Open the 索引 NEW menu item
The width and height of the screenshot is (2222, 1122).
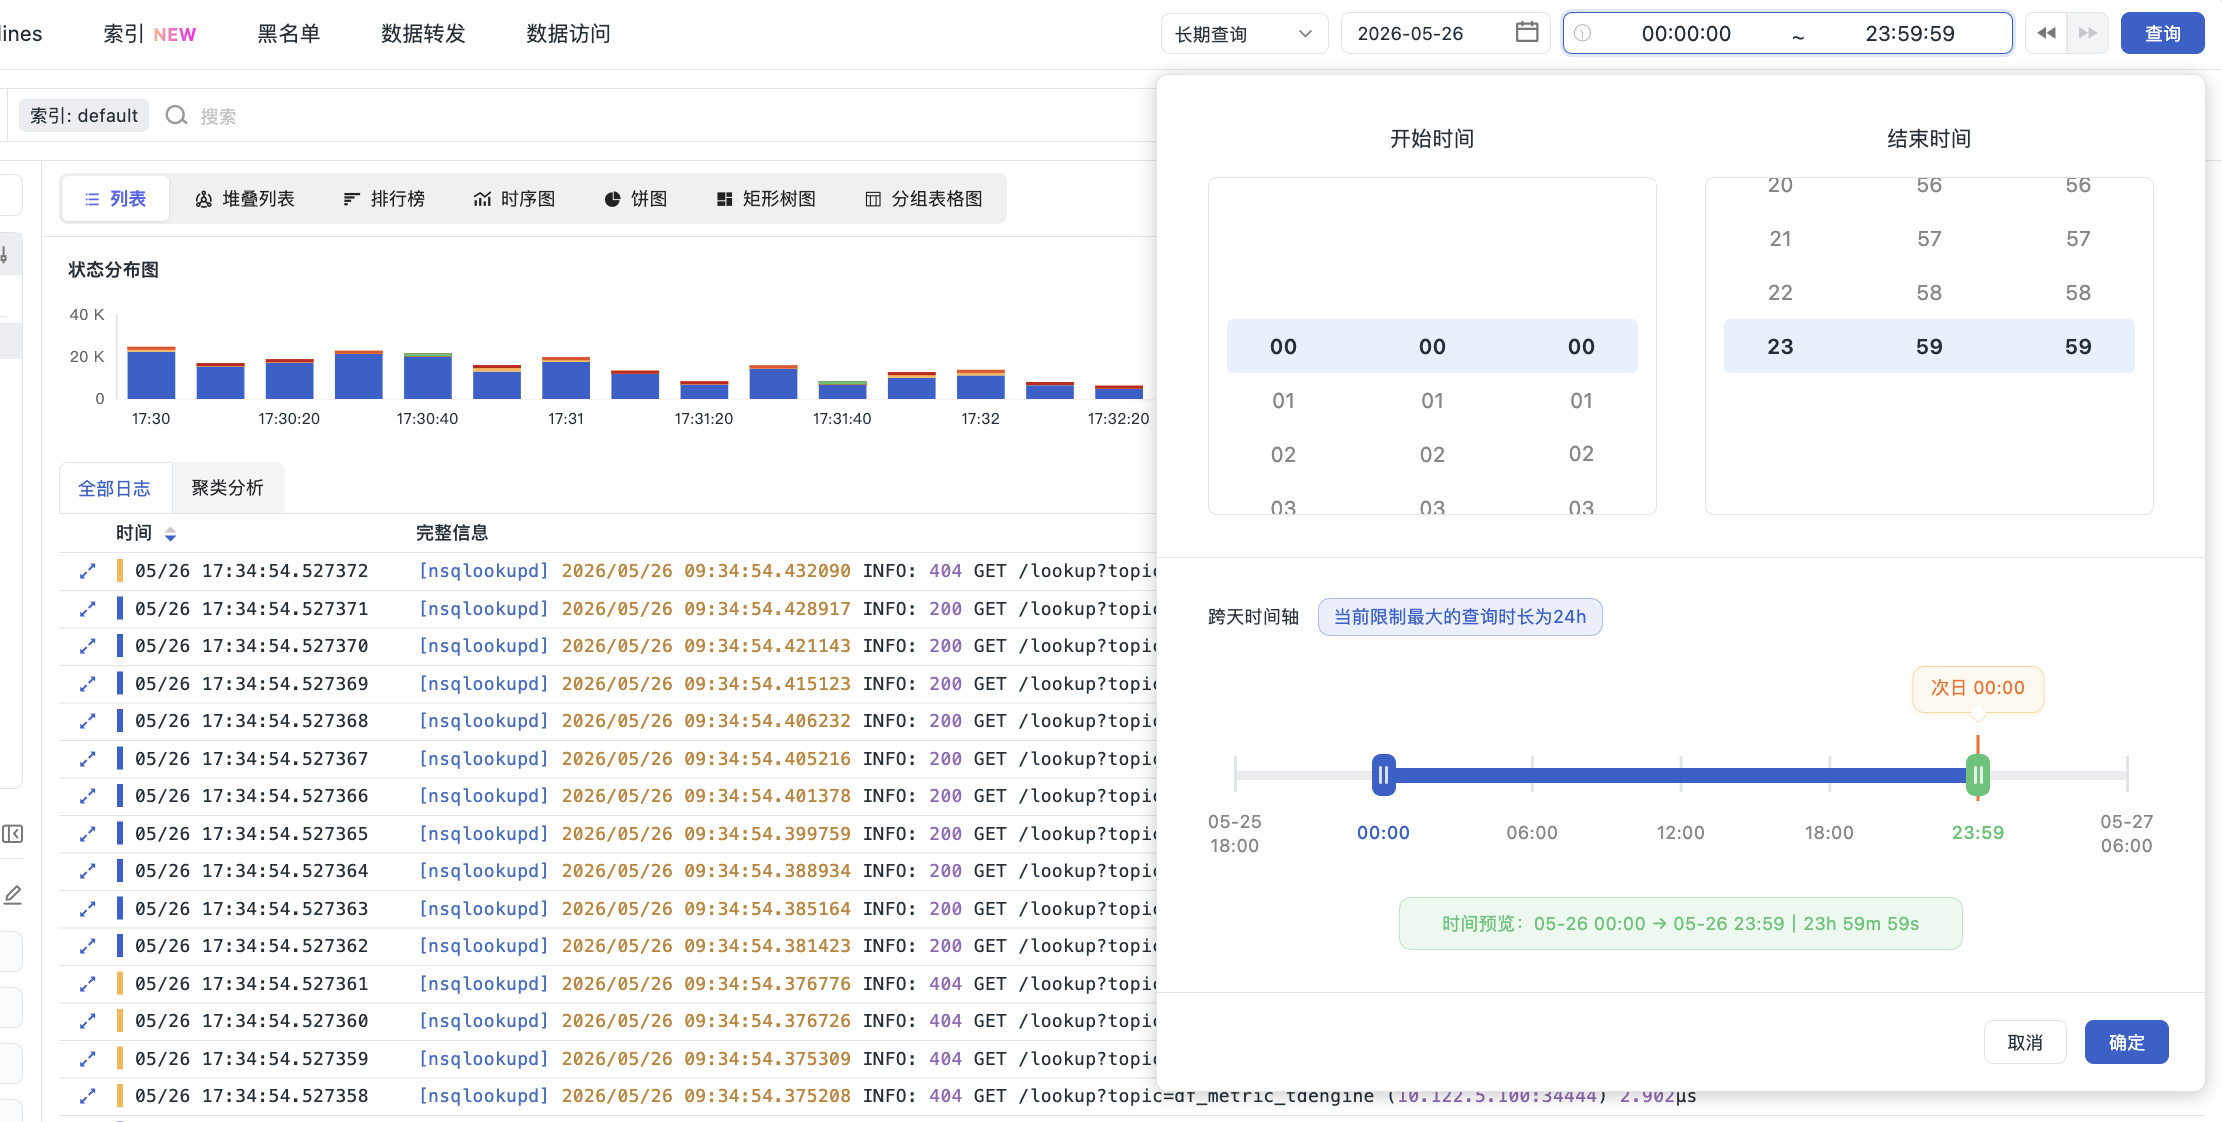point(150,34)
